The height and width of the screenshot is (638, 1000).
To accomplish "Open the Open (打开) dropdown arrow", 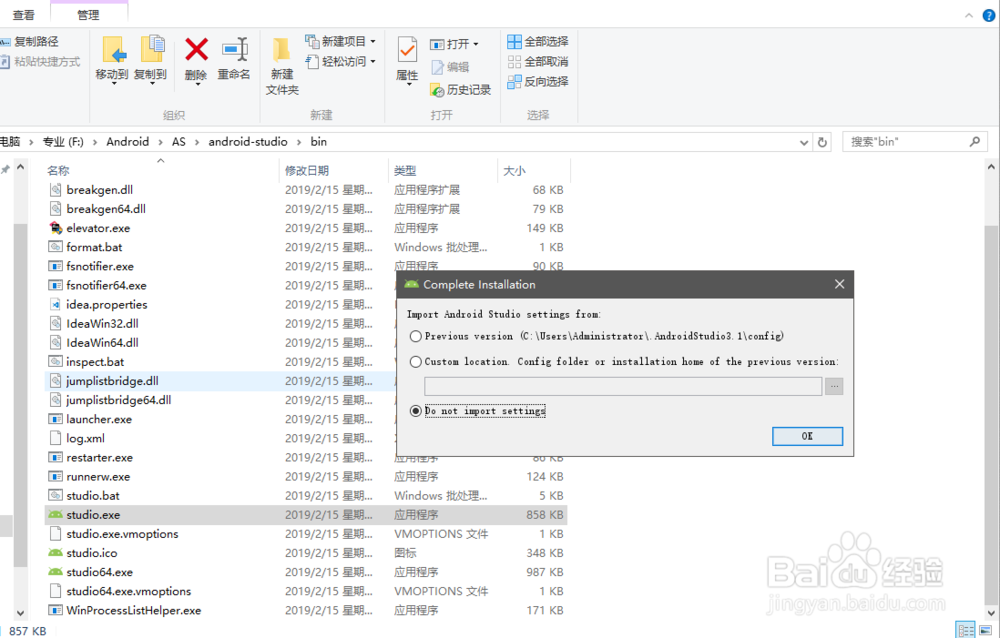I will click(476, 44).
